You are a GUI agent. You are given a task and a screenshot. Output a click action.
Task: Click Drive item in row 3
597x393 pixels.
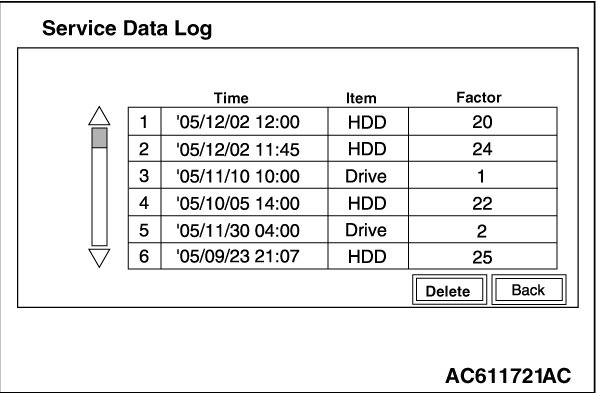[x=368, y=175]
